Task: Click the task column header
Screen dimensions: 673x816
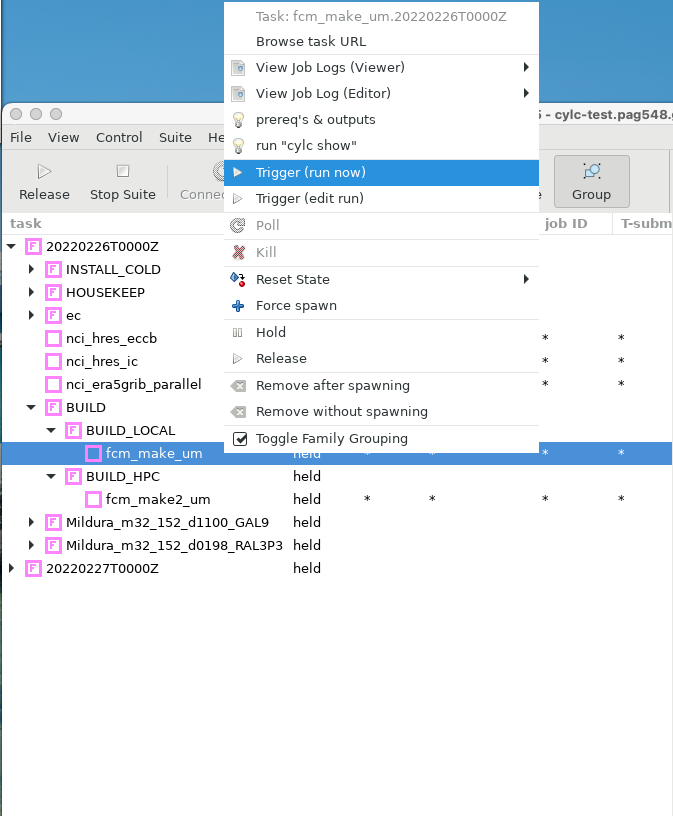Action: (26, 223)
